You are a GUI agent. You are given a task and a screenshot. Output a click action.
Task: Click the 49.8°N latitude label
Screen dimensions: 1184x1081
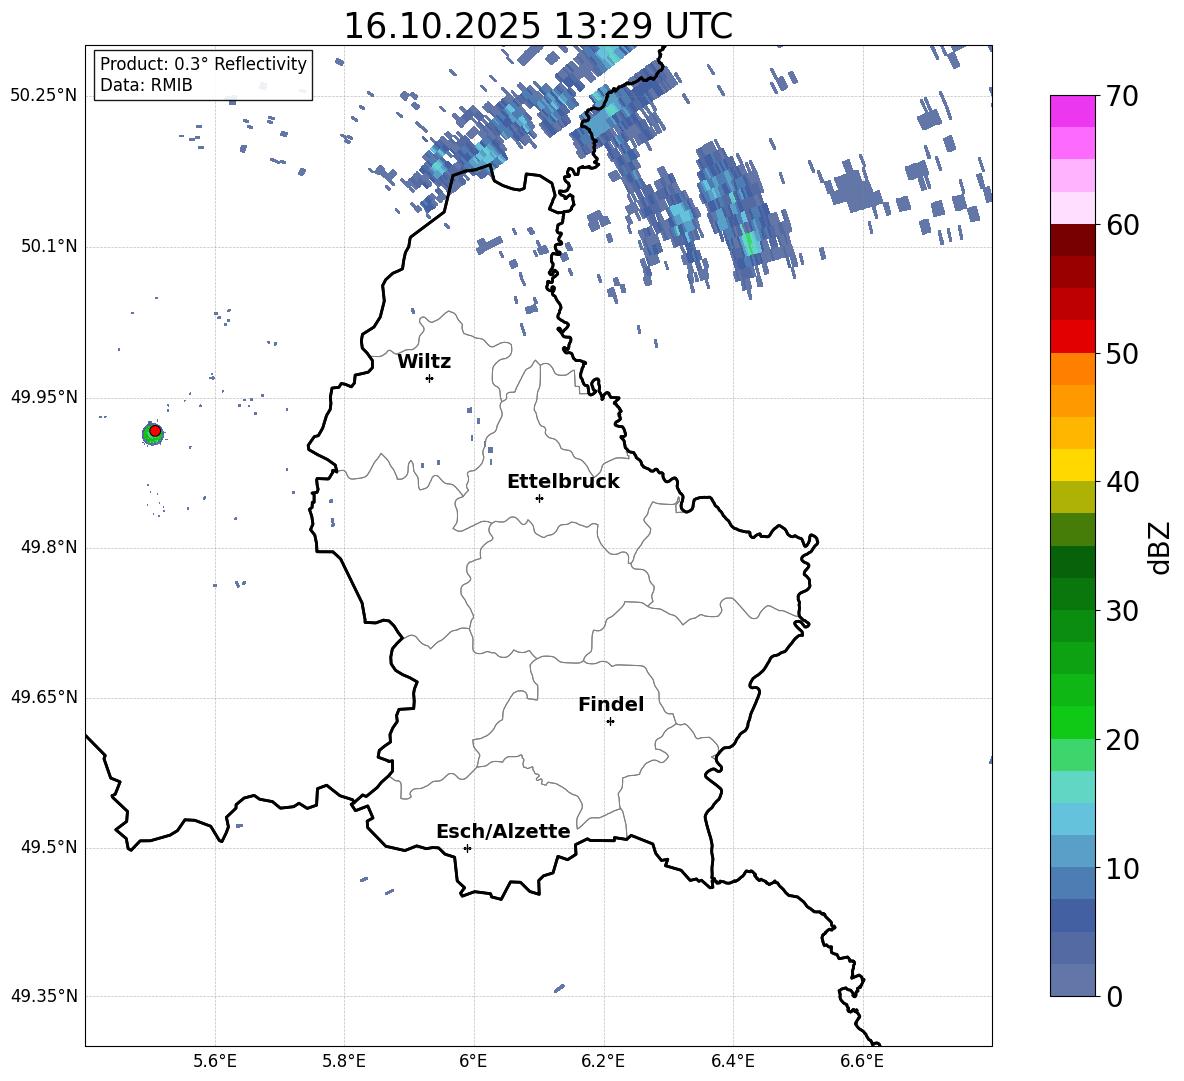(x=49, y=547)
